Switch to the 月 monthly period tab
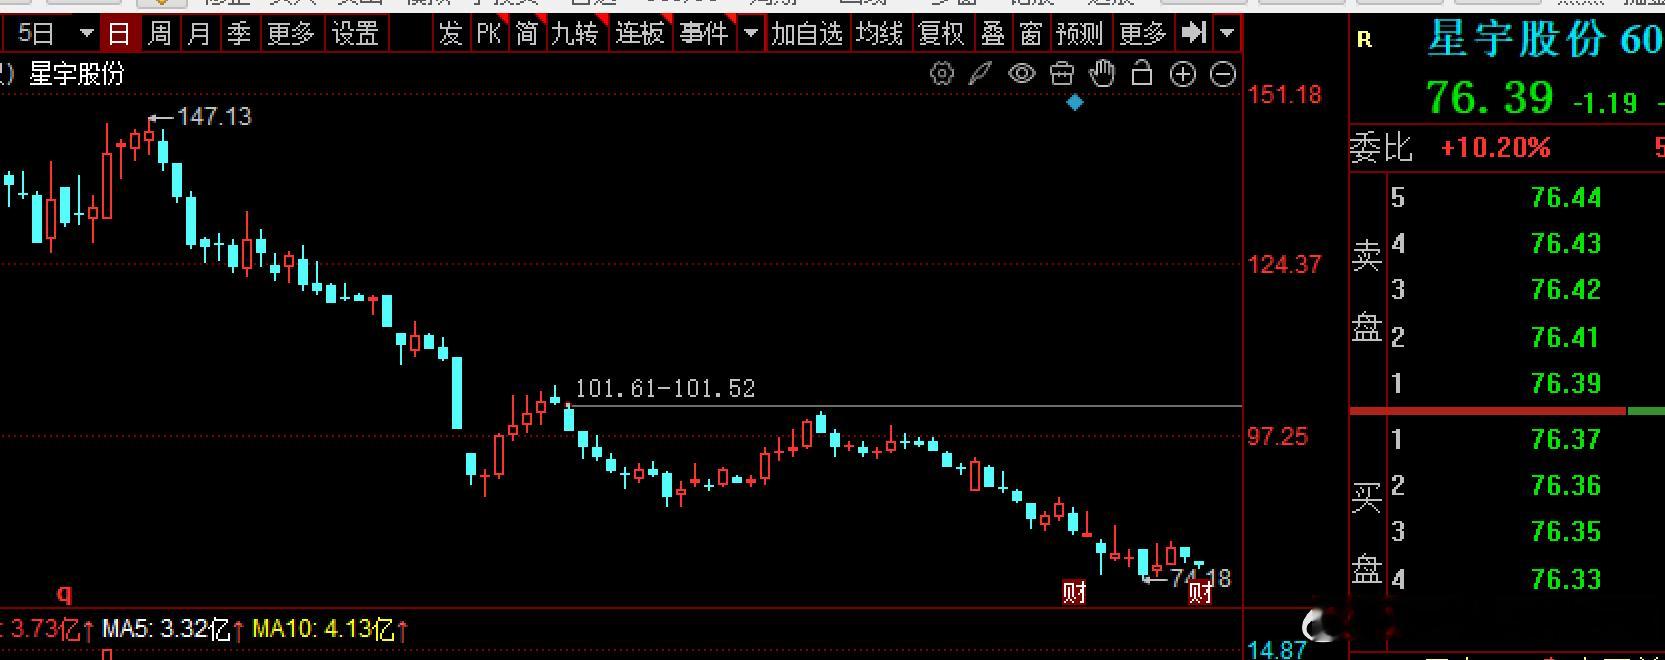 199,34
